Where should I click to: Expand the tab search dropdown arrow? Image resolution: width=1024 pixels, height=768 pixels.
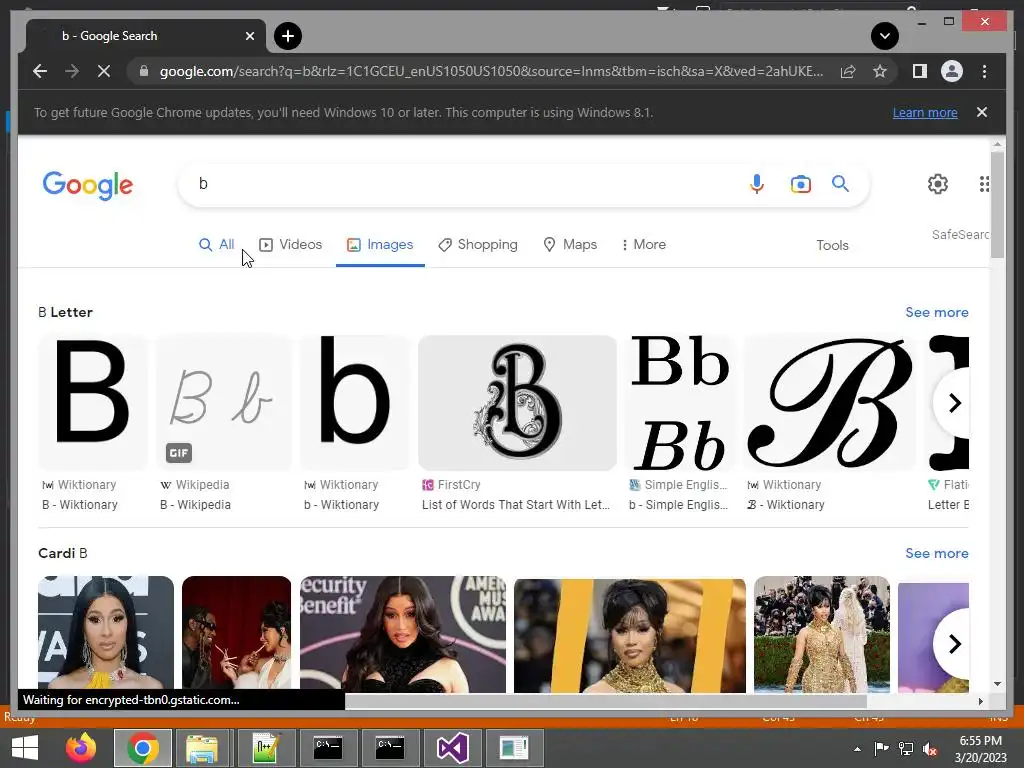(x=885, y=36)
